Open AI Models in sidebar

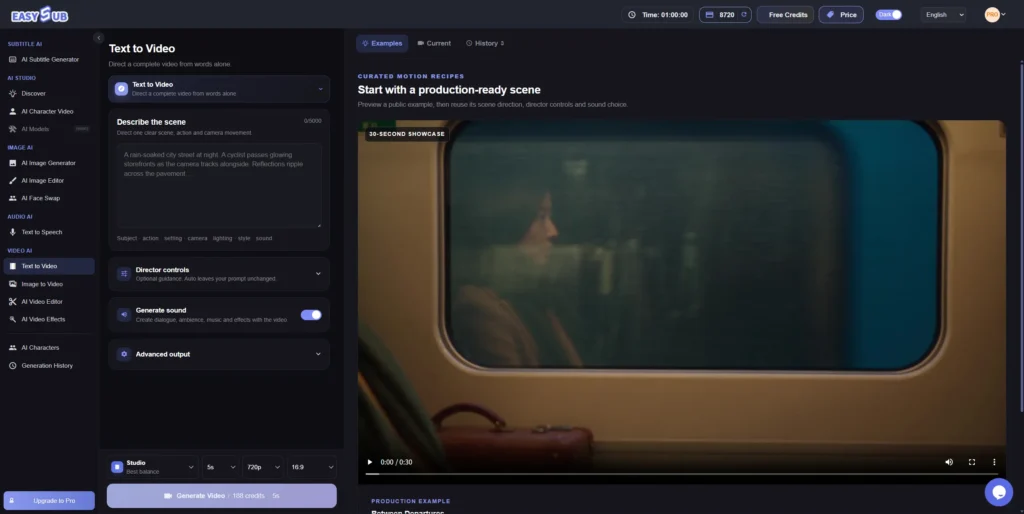[49, 129]
